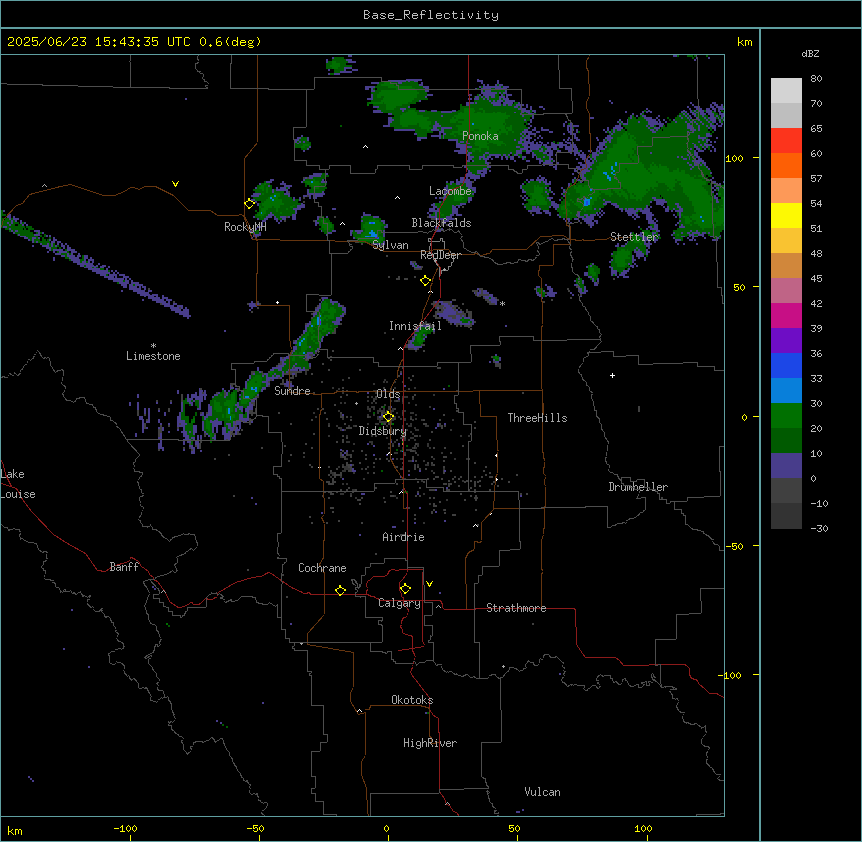Select the Innisfail label

(x=415, y=326)
